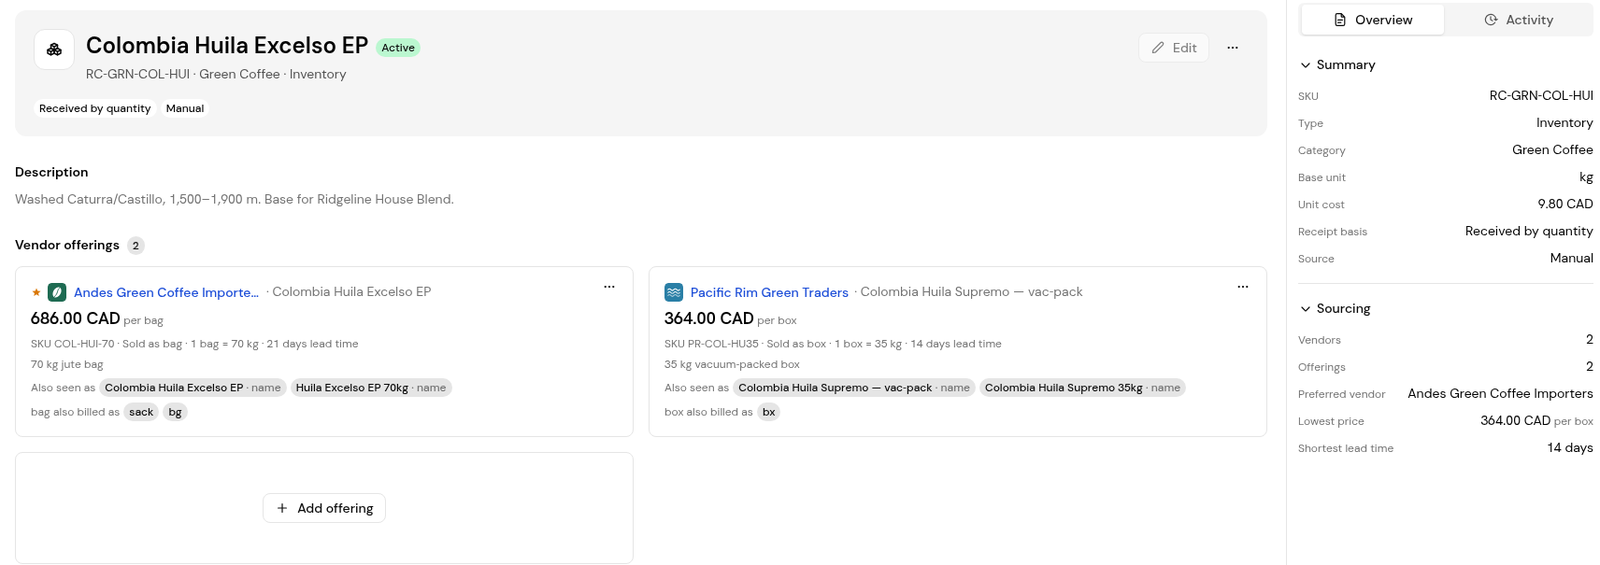Click the Colombia Huila Supremo — vac-pack alias chip
Image resolution: width=1600 pixels, height=565 pixels.
tap(854, 388)
